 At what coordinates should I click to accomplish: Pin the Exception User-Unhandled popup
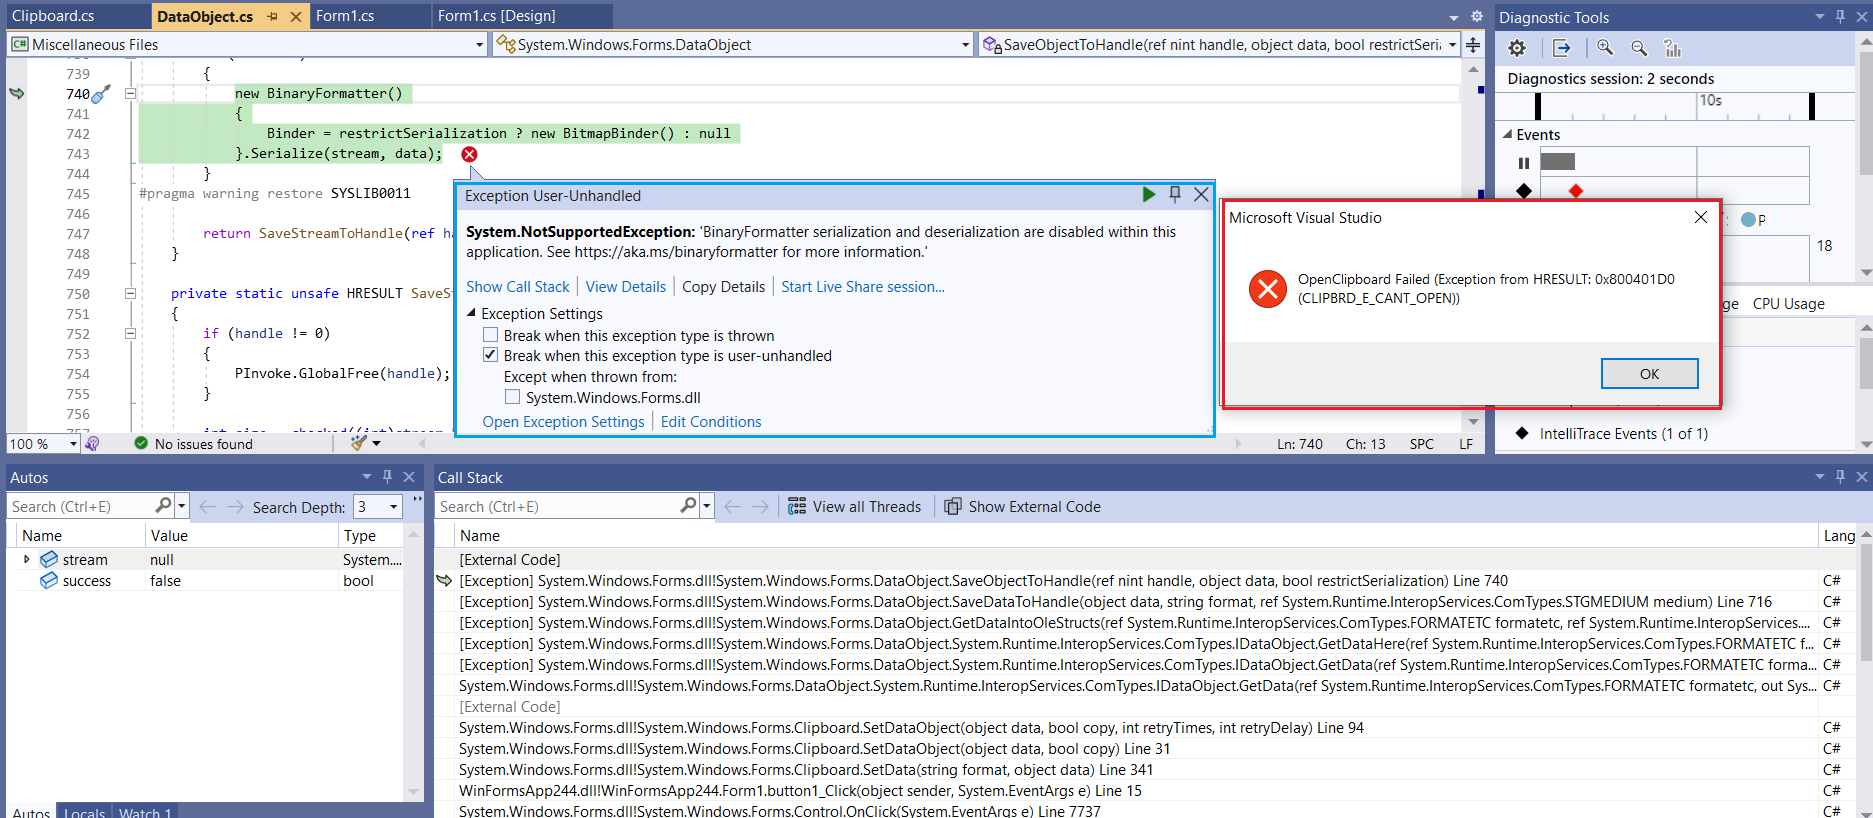[x=1175, y=194]
